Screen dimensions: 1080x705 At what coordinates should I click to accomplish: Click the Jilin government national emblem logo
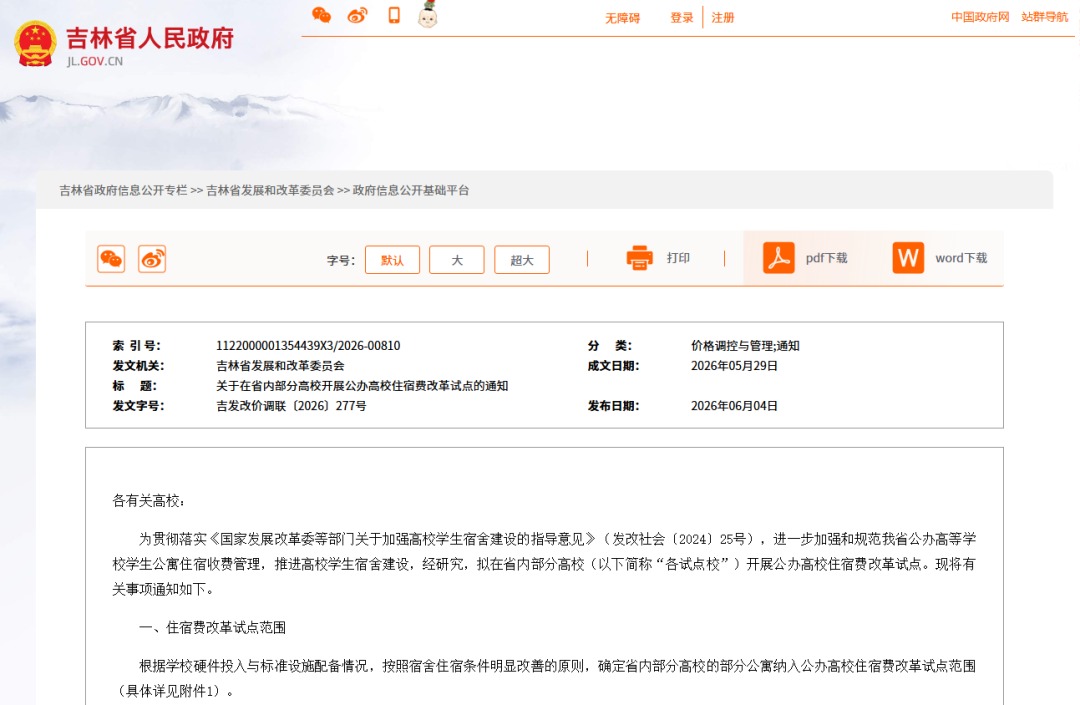35,43
